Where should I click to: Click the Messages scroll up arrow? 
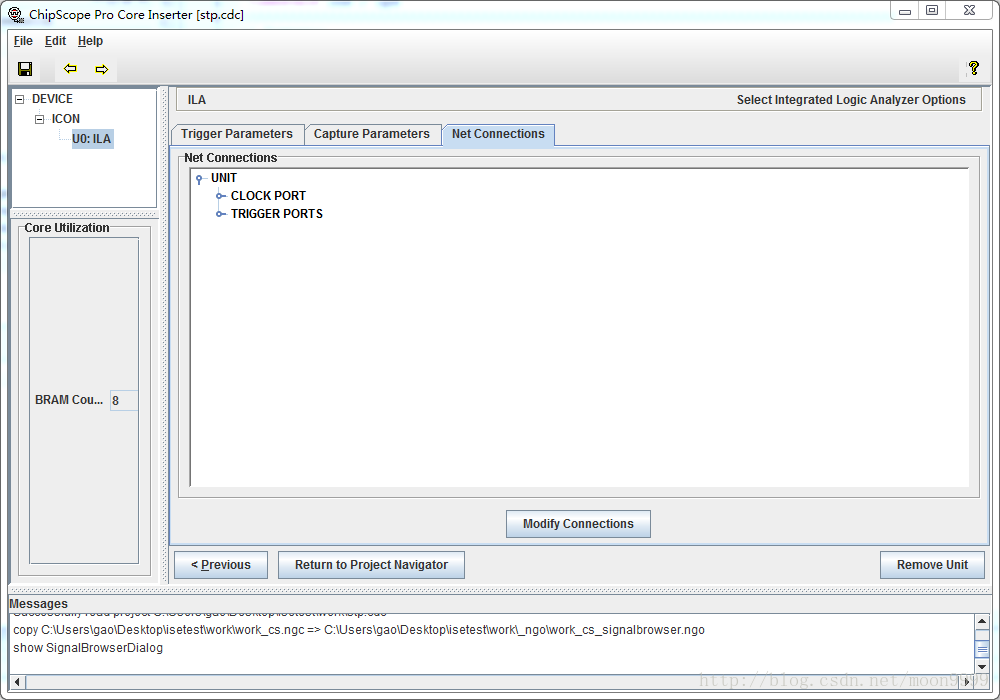point(982,622)
